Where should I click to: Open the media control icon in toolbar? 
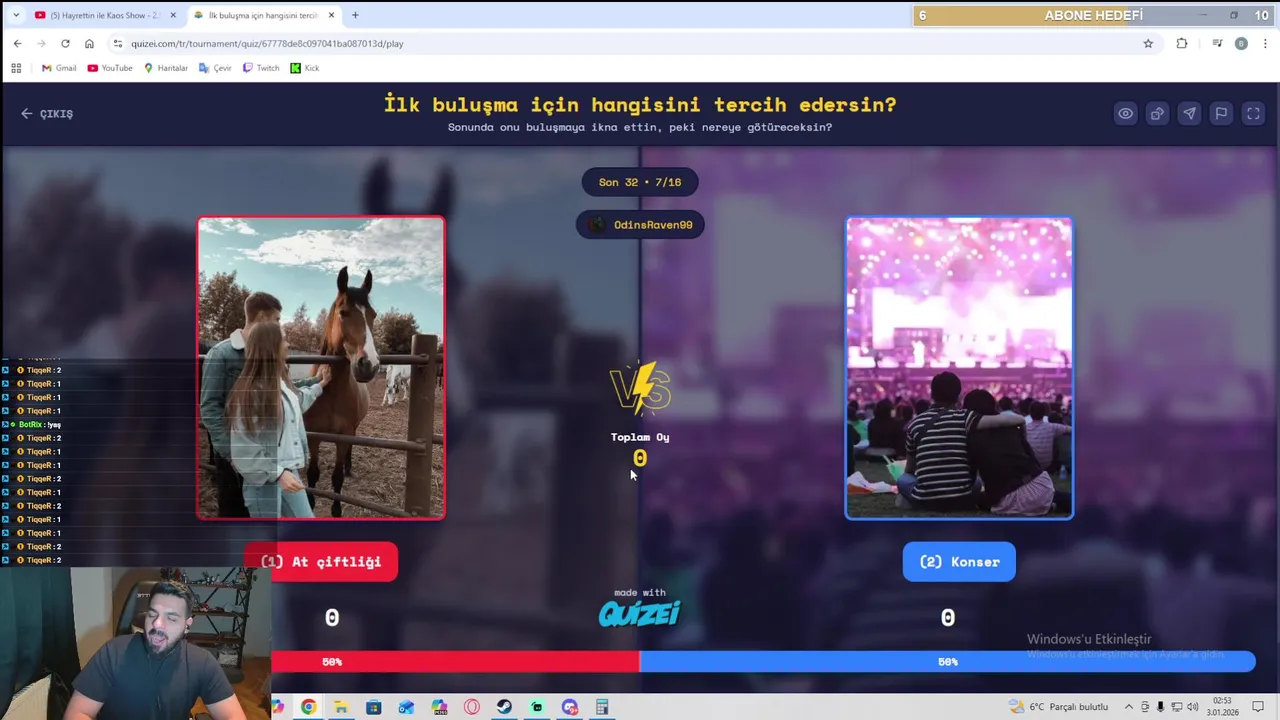(x=1217, y=44)
